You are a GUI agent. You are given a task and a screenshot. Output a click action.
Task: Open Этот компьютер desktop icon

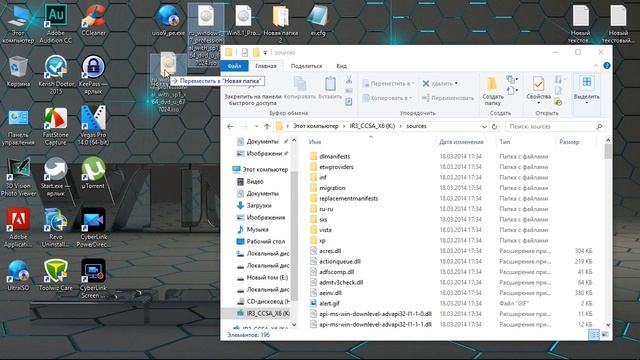point(18,24)
